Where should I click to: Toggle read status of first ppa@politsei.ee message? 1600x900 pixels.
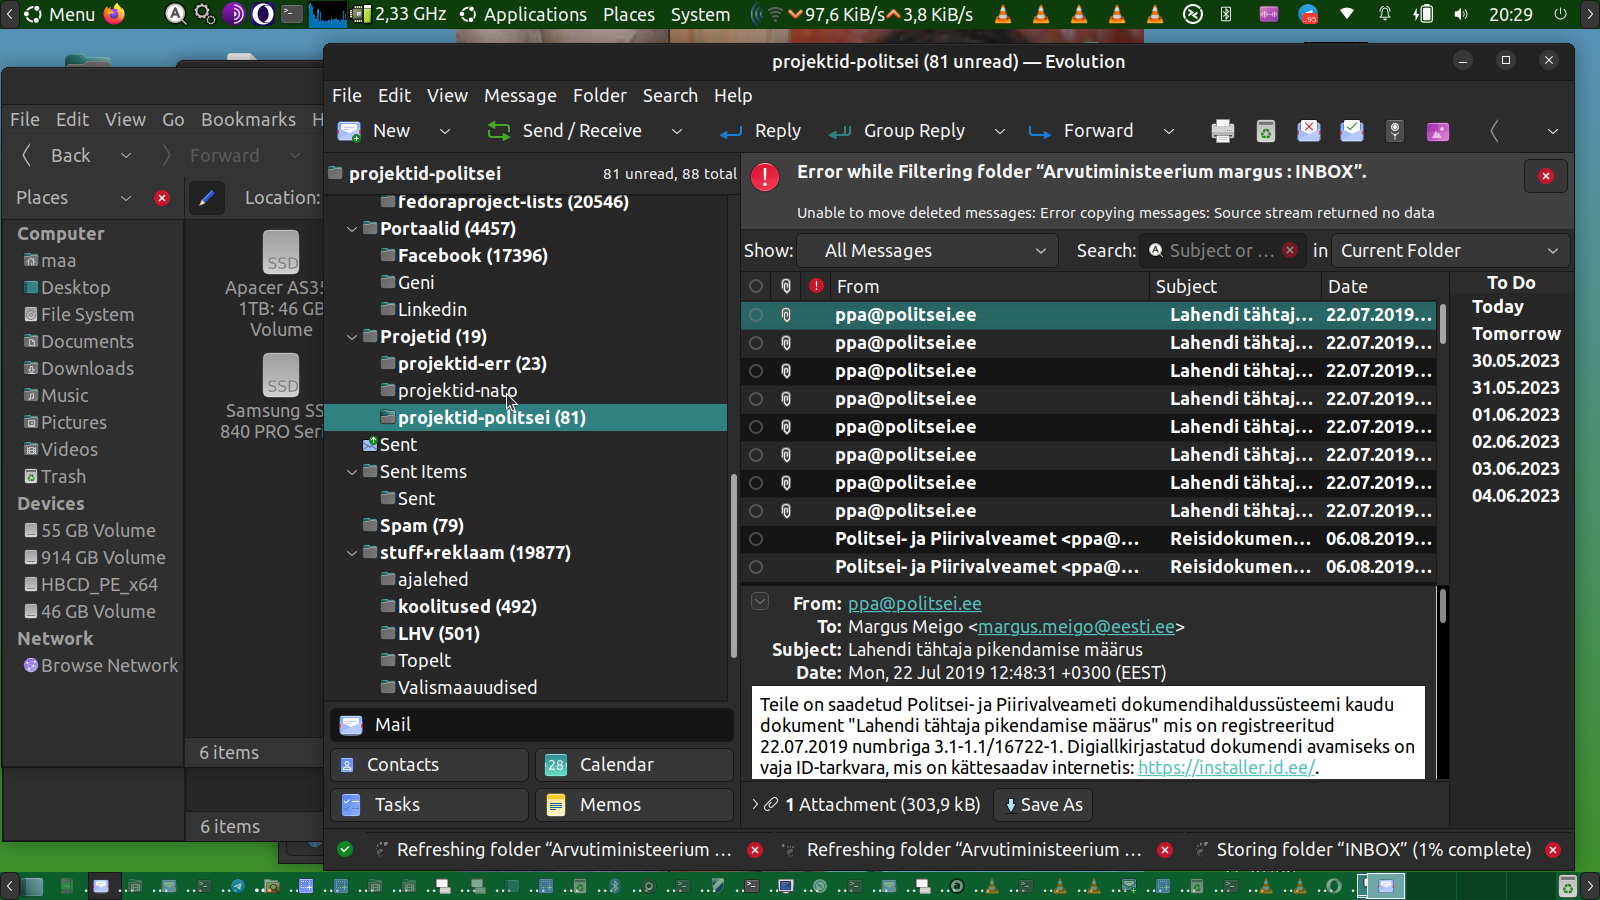pyautogui.click(x=756, y=315)
